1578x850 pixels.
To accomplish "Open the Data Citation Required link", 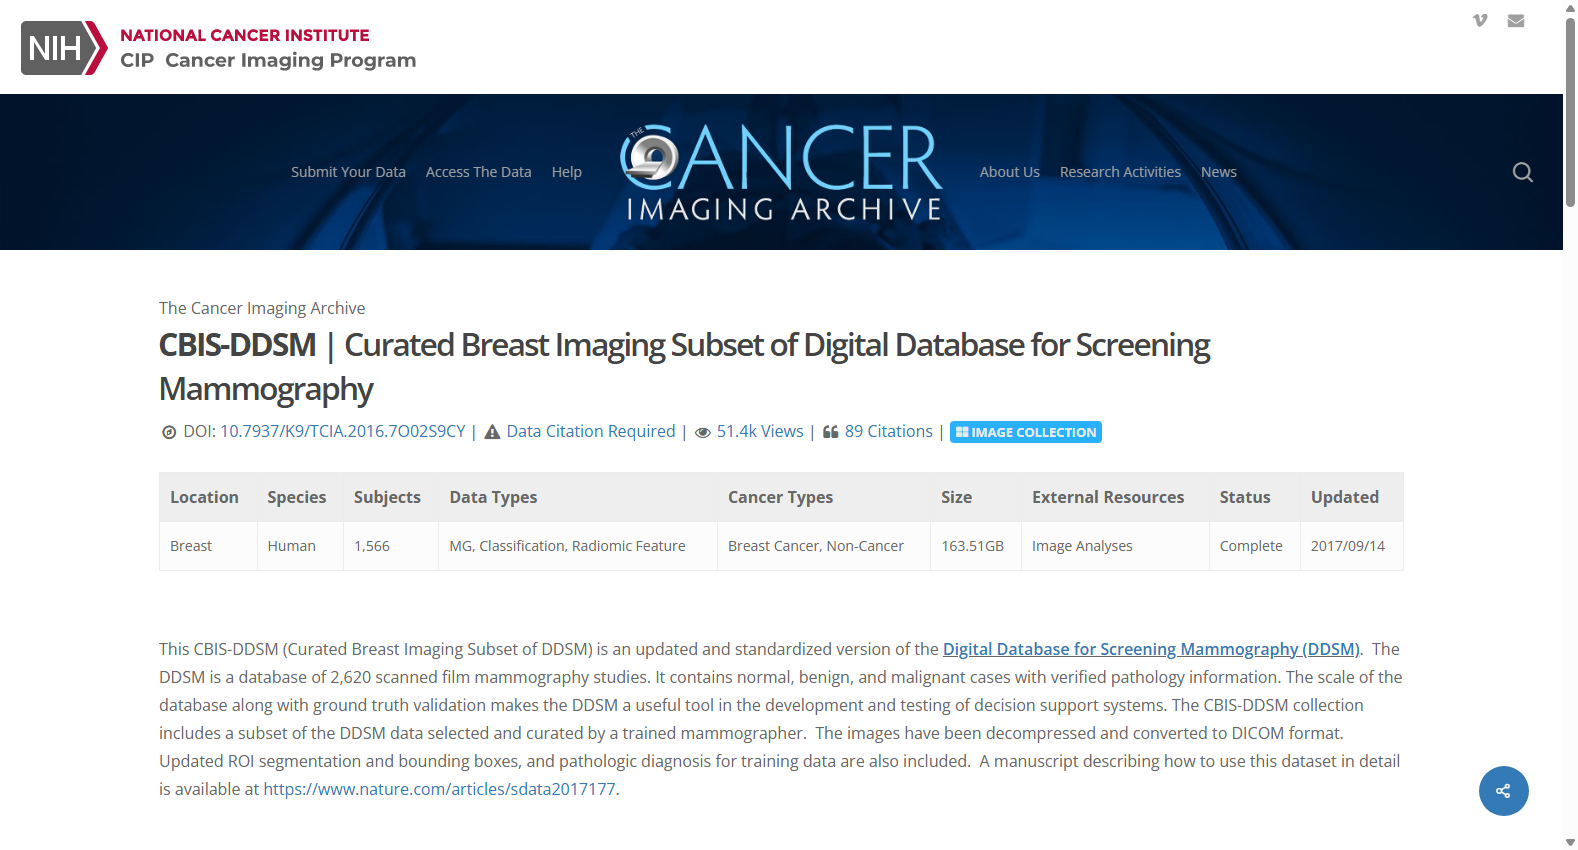I will click(591, 431).
